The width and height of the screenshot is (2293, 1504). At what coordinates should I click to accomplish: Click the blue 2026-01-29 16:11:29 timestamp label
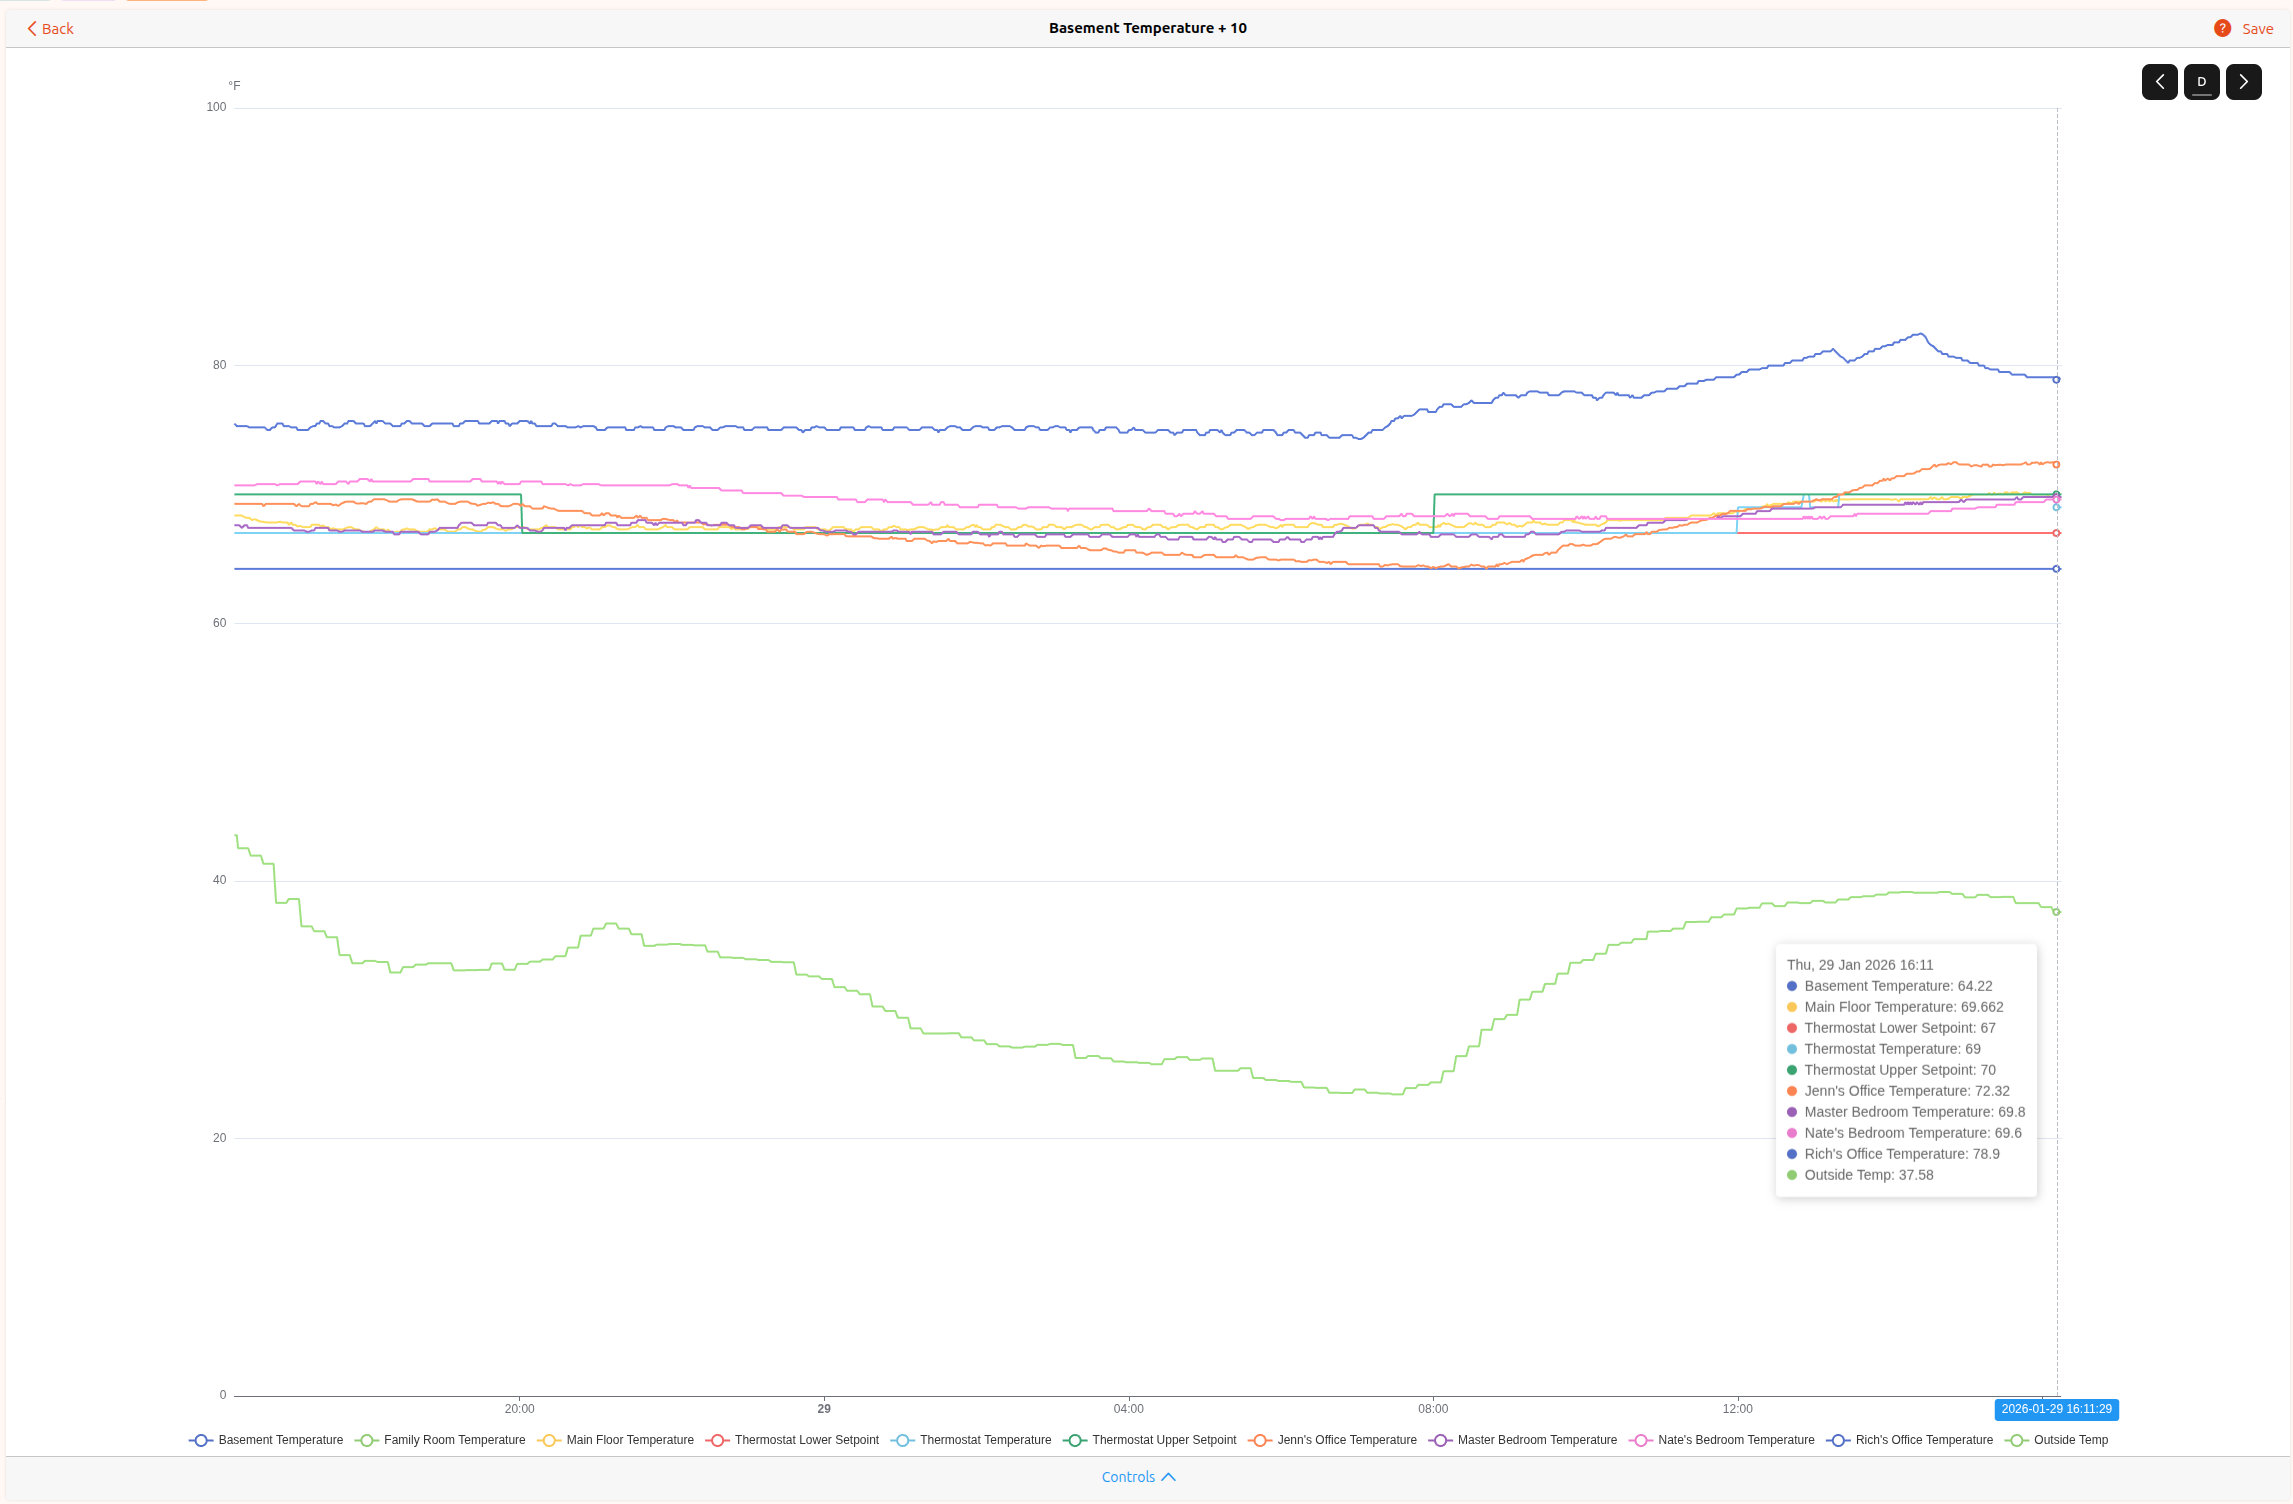(x=2056, y=1409)
